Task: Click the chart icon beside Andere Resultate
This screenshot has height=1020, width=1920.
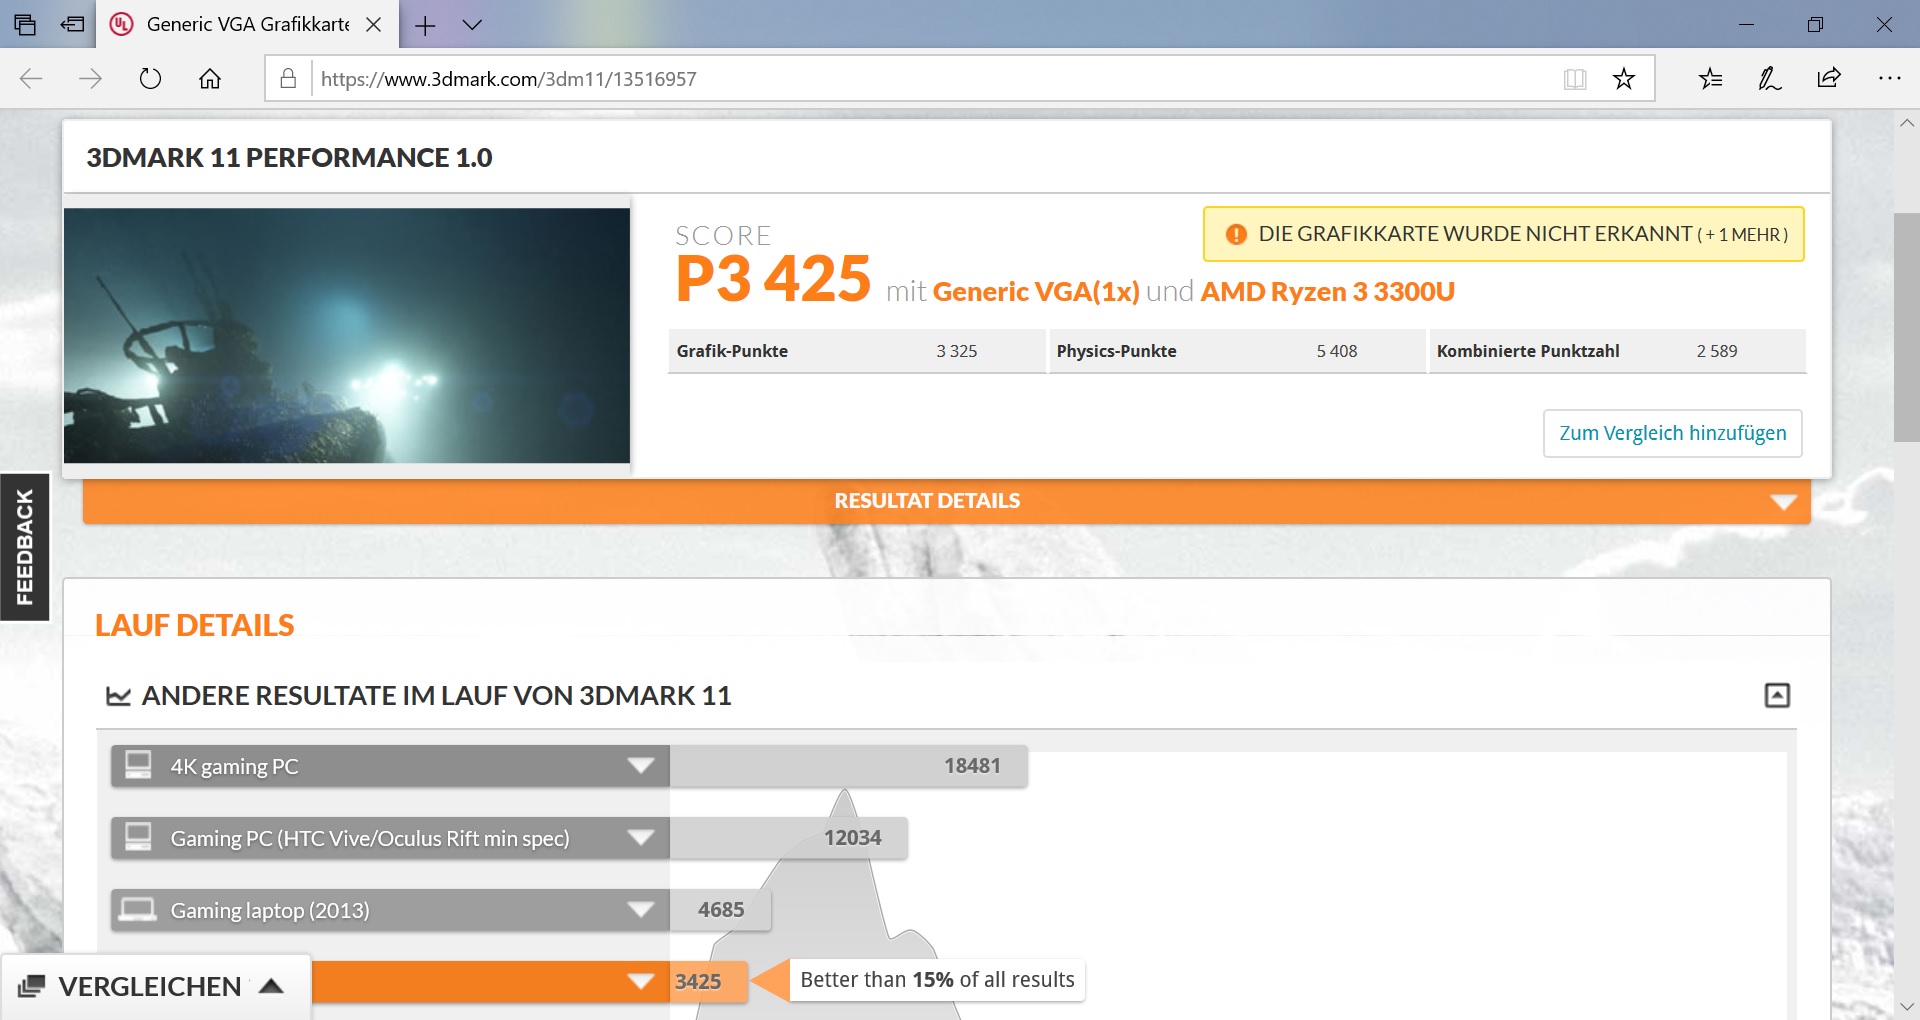Action: (118, 695)
